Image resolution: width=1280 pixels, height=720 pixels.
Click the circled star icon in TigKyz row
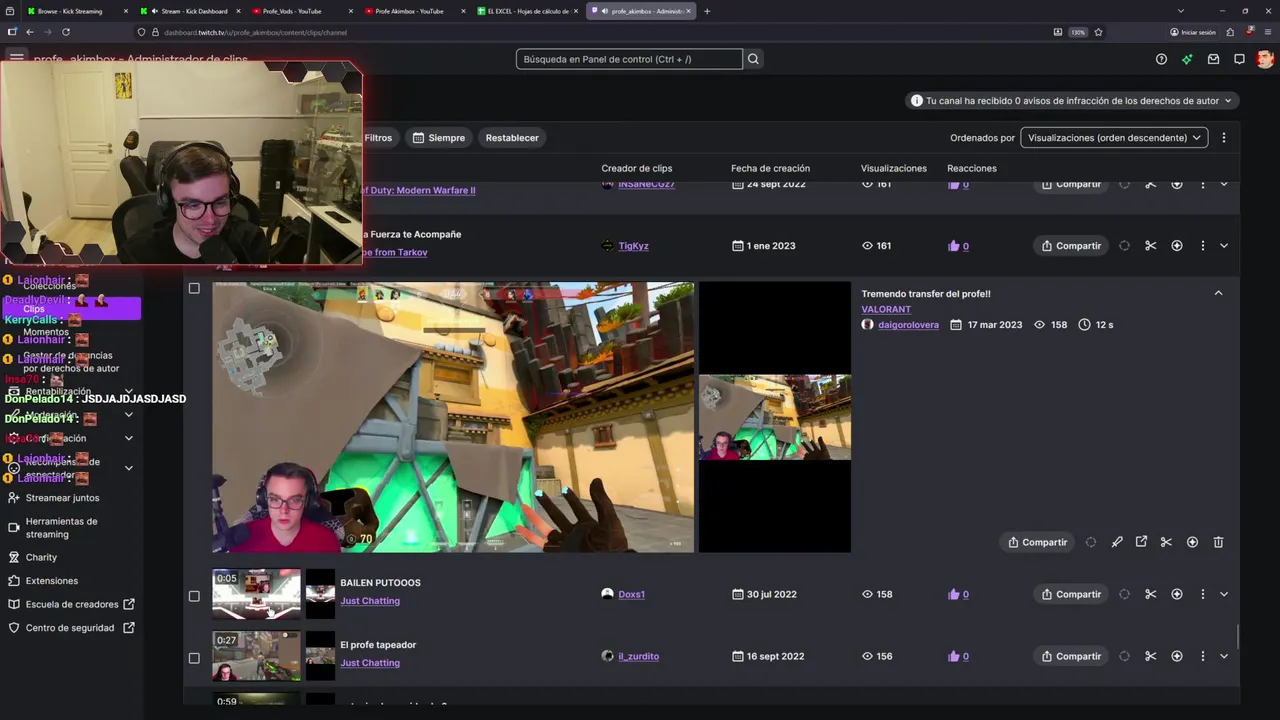(1176, 246)
